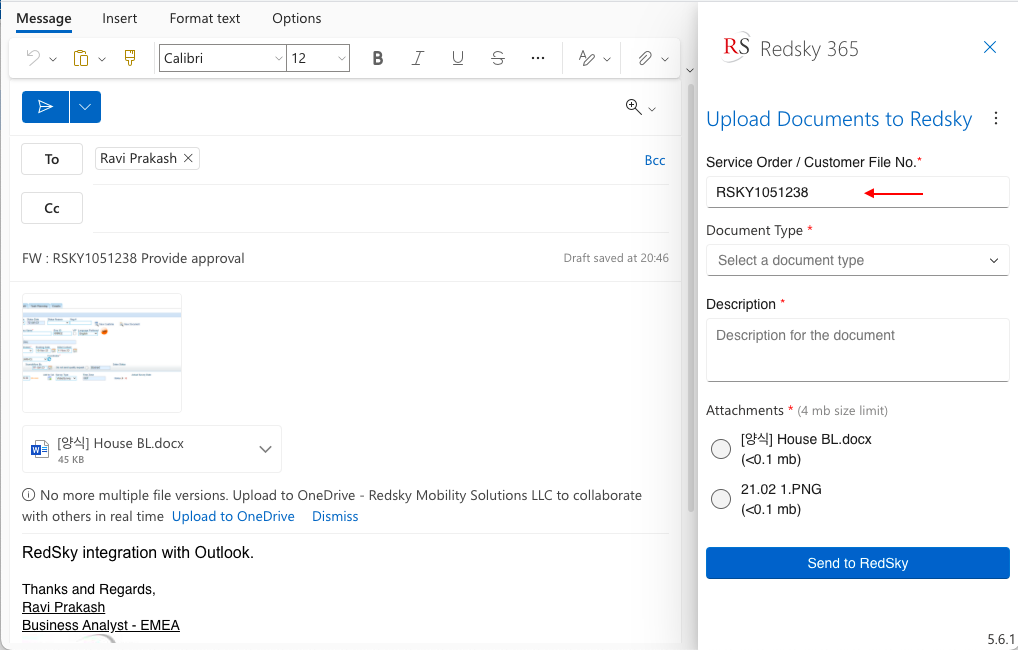Show the Bcc field

(x=654, y=160)
